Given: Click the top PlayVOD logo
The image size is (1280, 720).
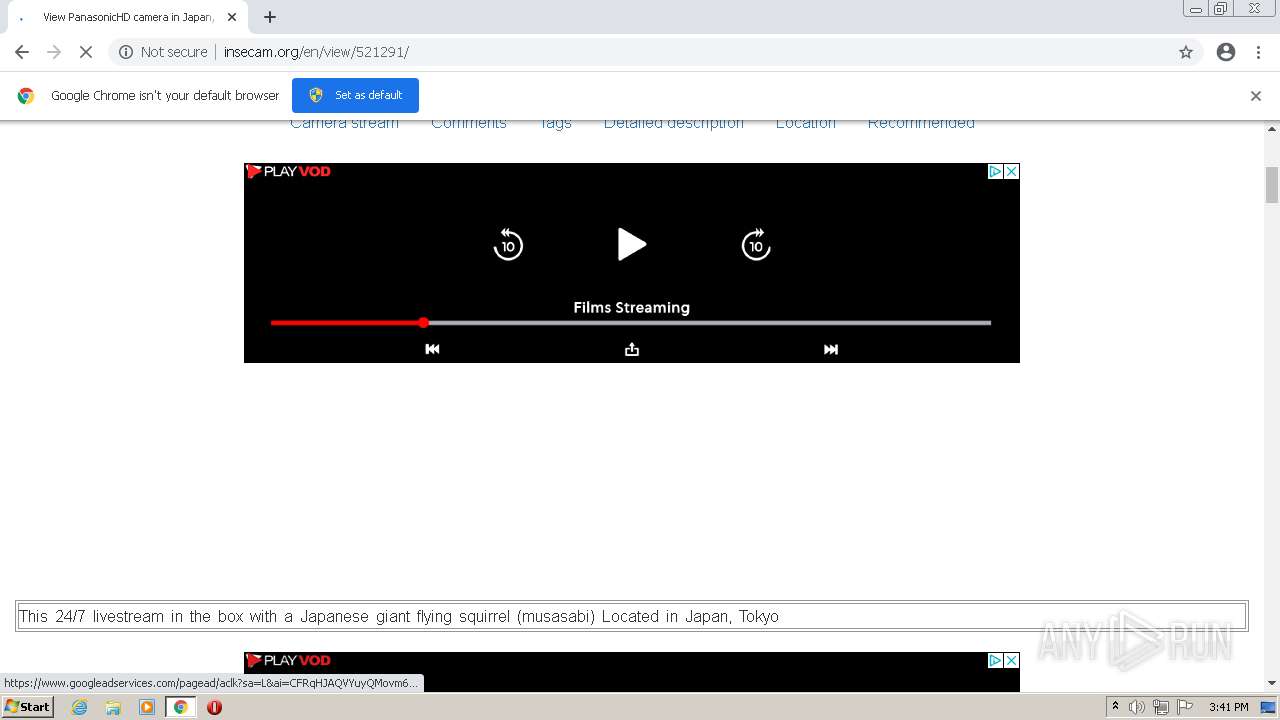Looking at the screenshot, I should [x=288, y=171].
